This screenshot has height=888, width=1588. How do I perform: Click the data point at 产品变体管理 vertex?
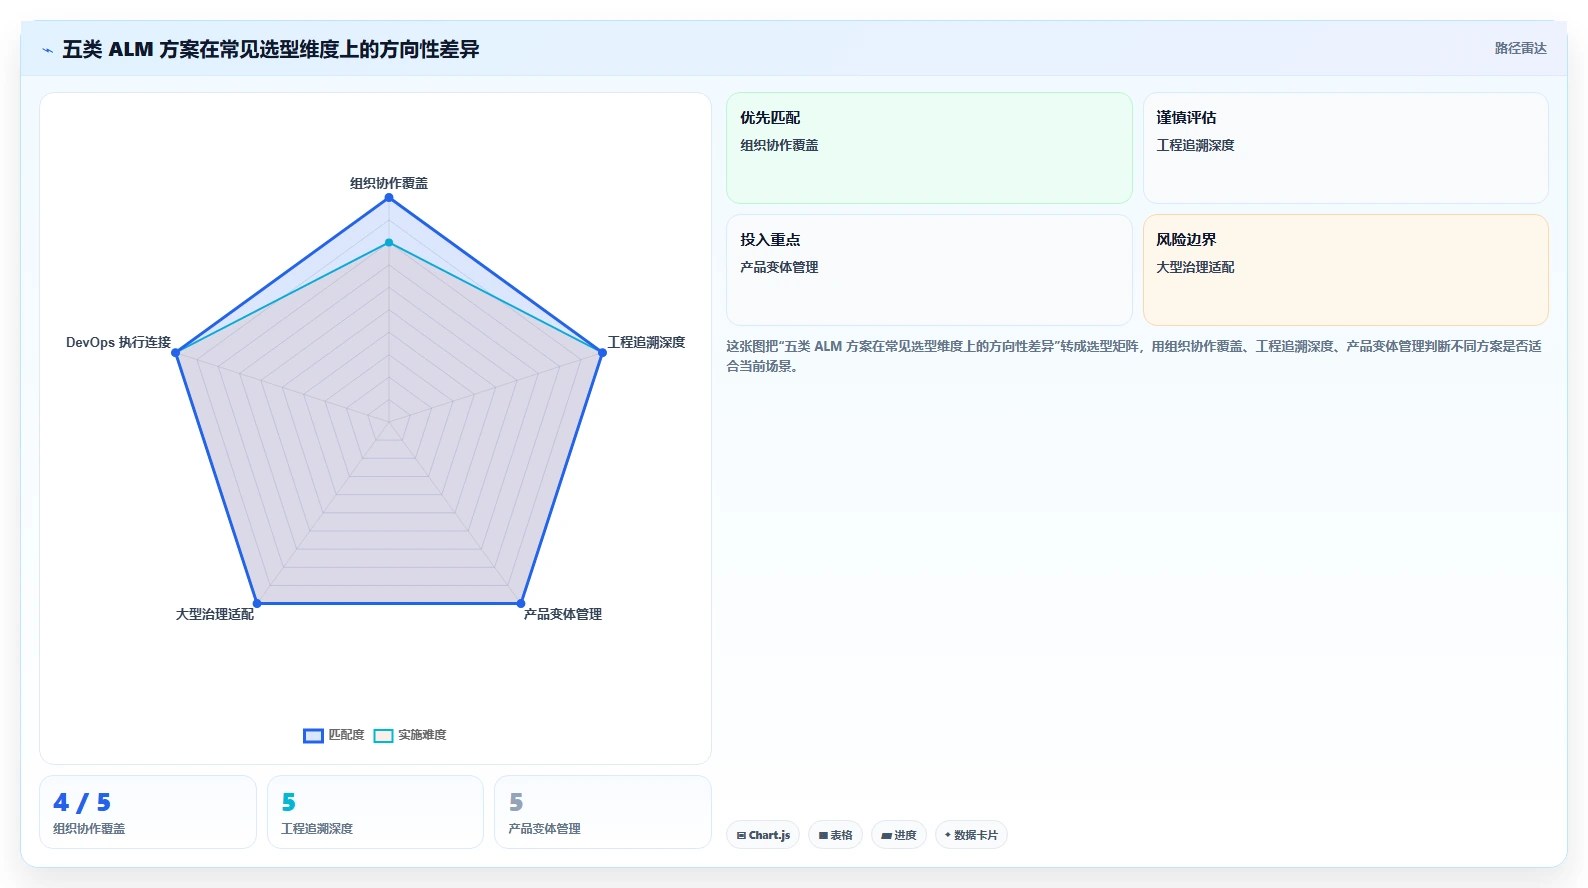pos(521,603)
